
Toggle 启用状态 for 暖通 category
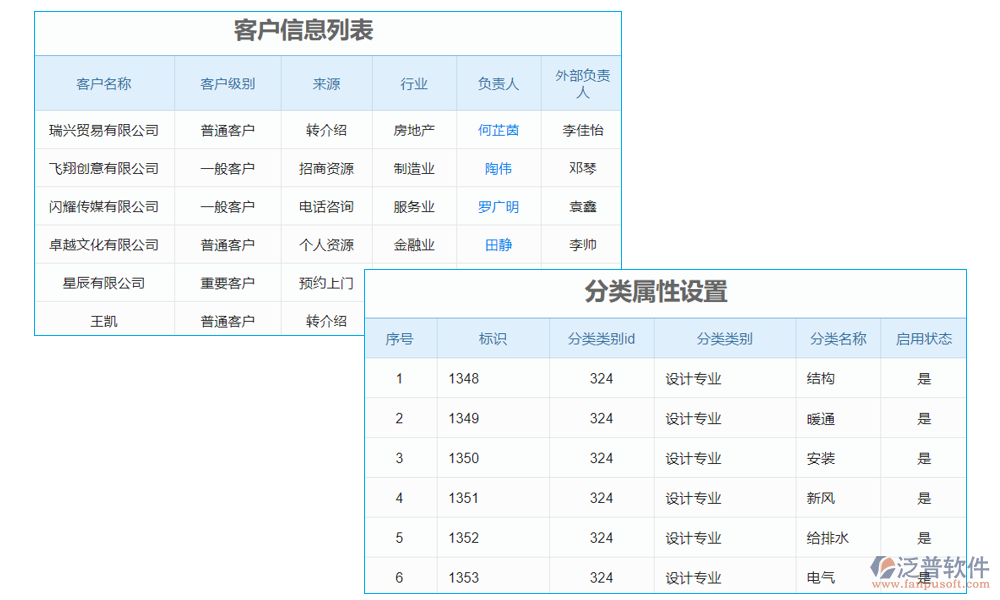[x=924, y=418]
